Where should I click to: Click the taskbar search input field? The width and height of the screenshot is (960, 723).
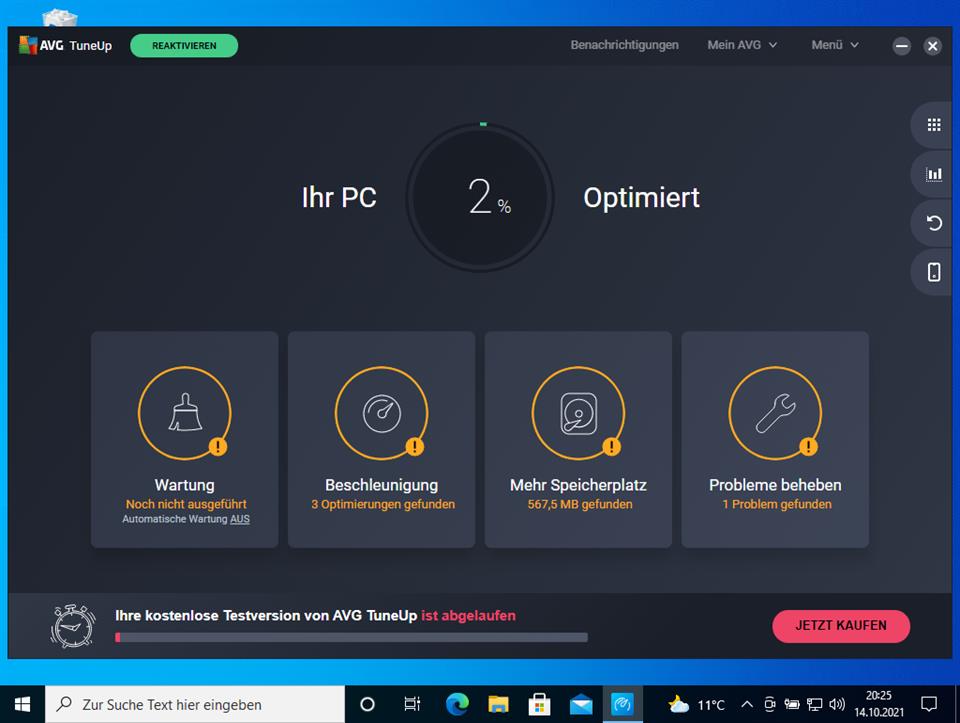195,705
